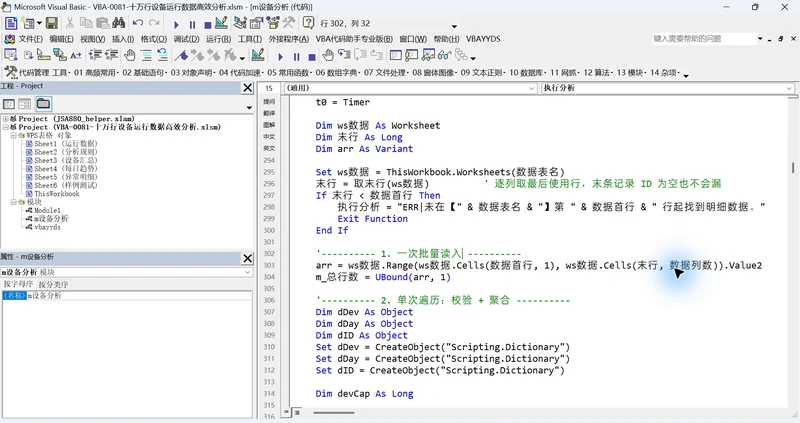Open the 执行分析 procedure dropdown
Viewport: 800px width, 423px height.
point(668,88)
